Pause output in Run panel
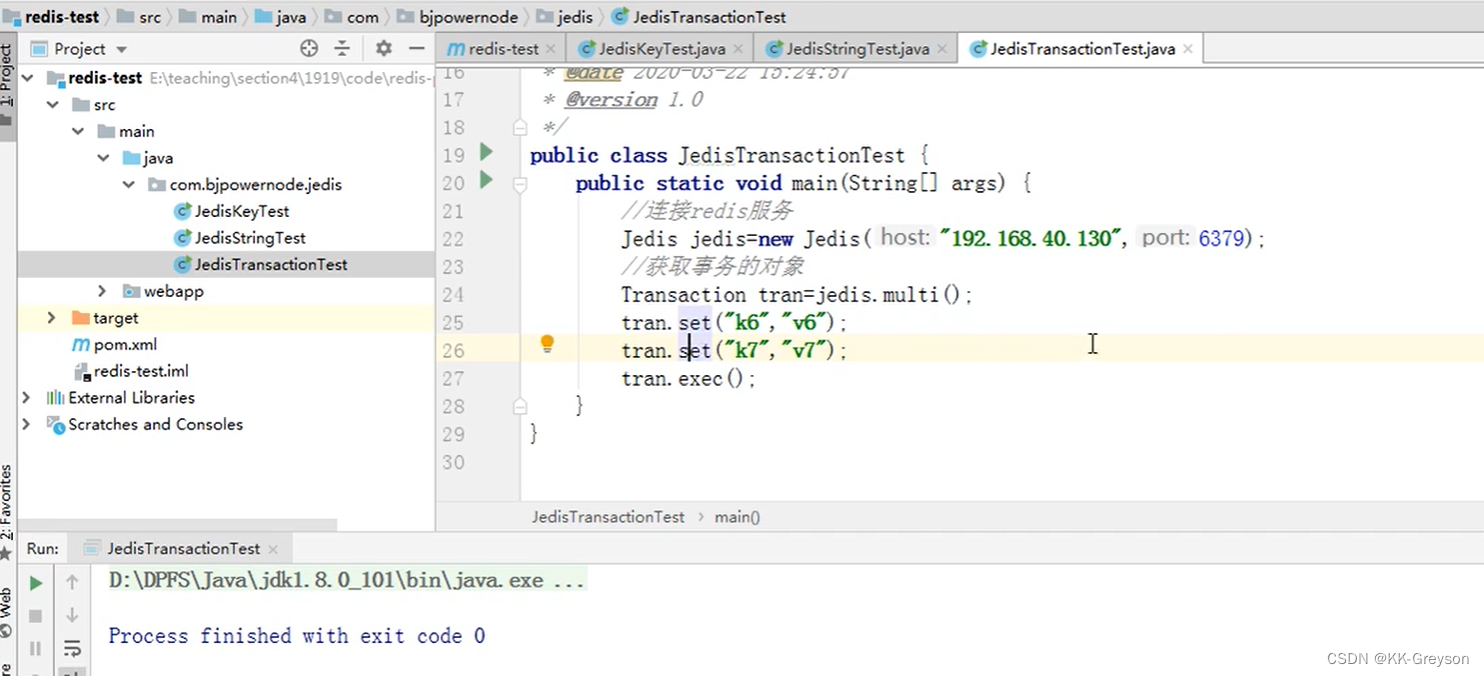The width and height of the screenshot is (1484, 676). point(36,648)
